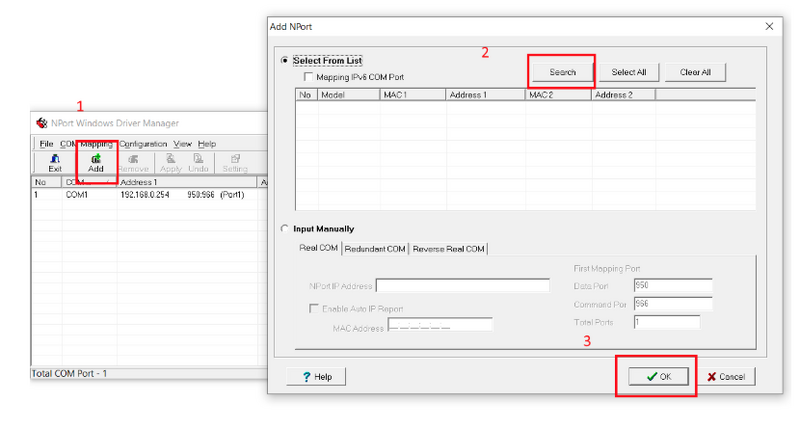Click the MAC 1 column header
800x429 pixels.
[x=413, y=95]
